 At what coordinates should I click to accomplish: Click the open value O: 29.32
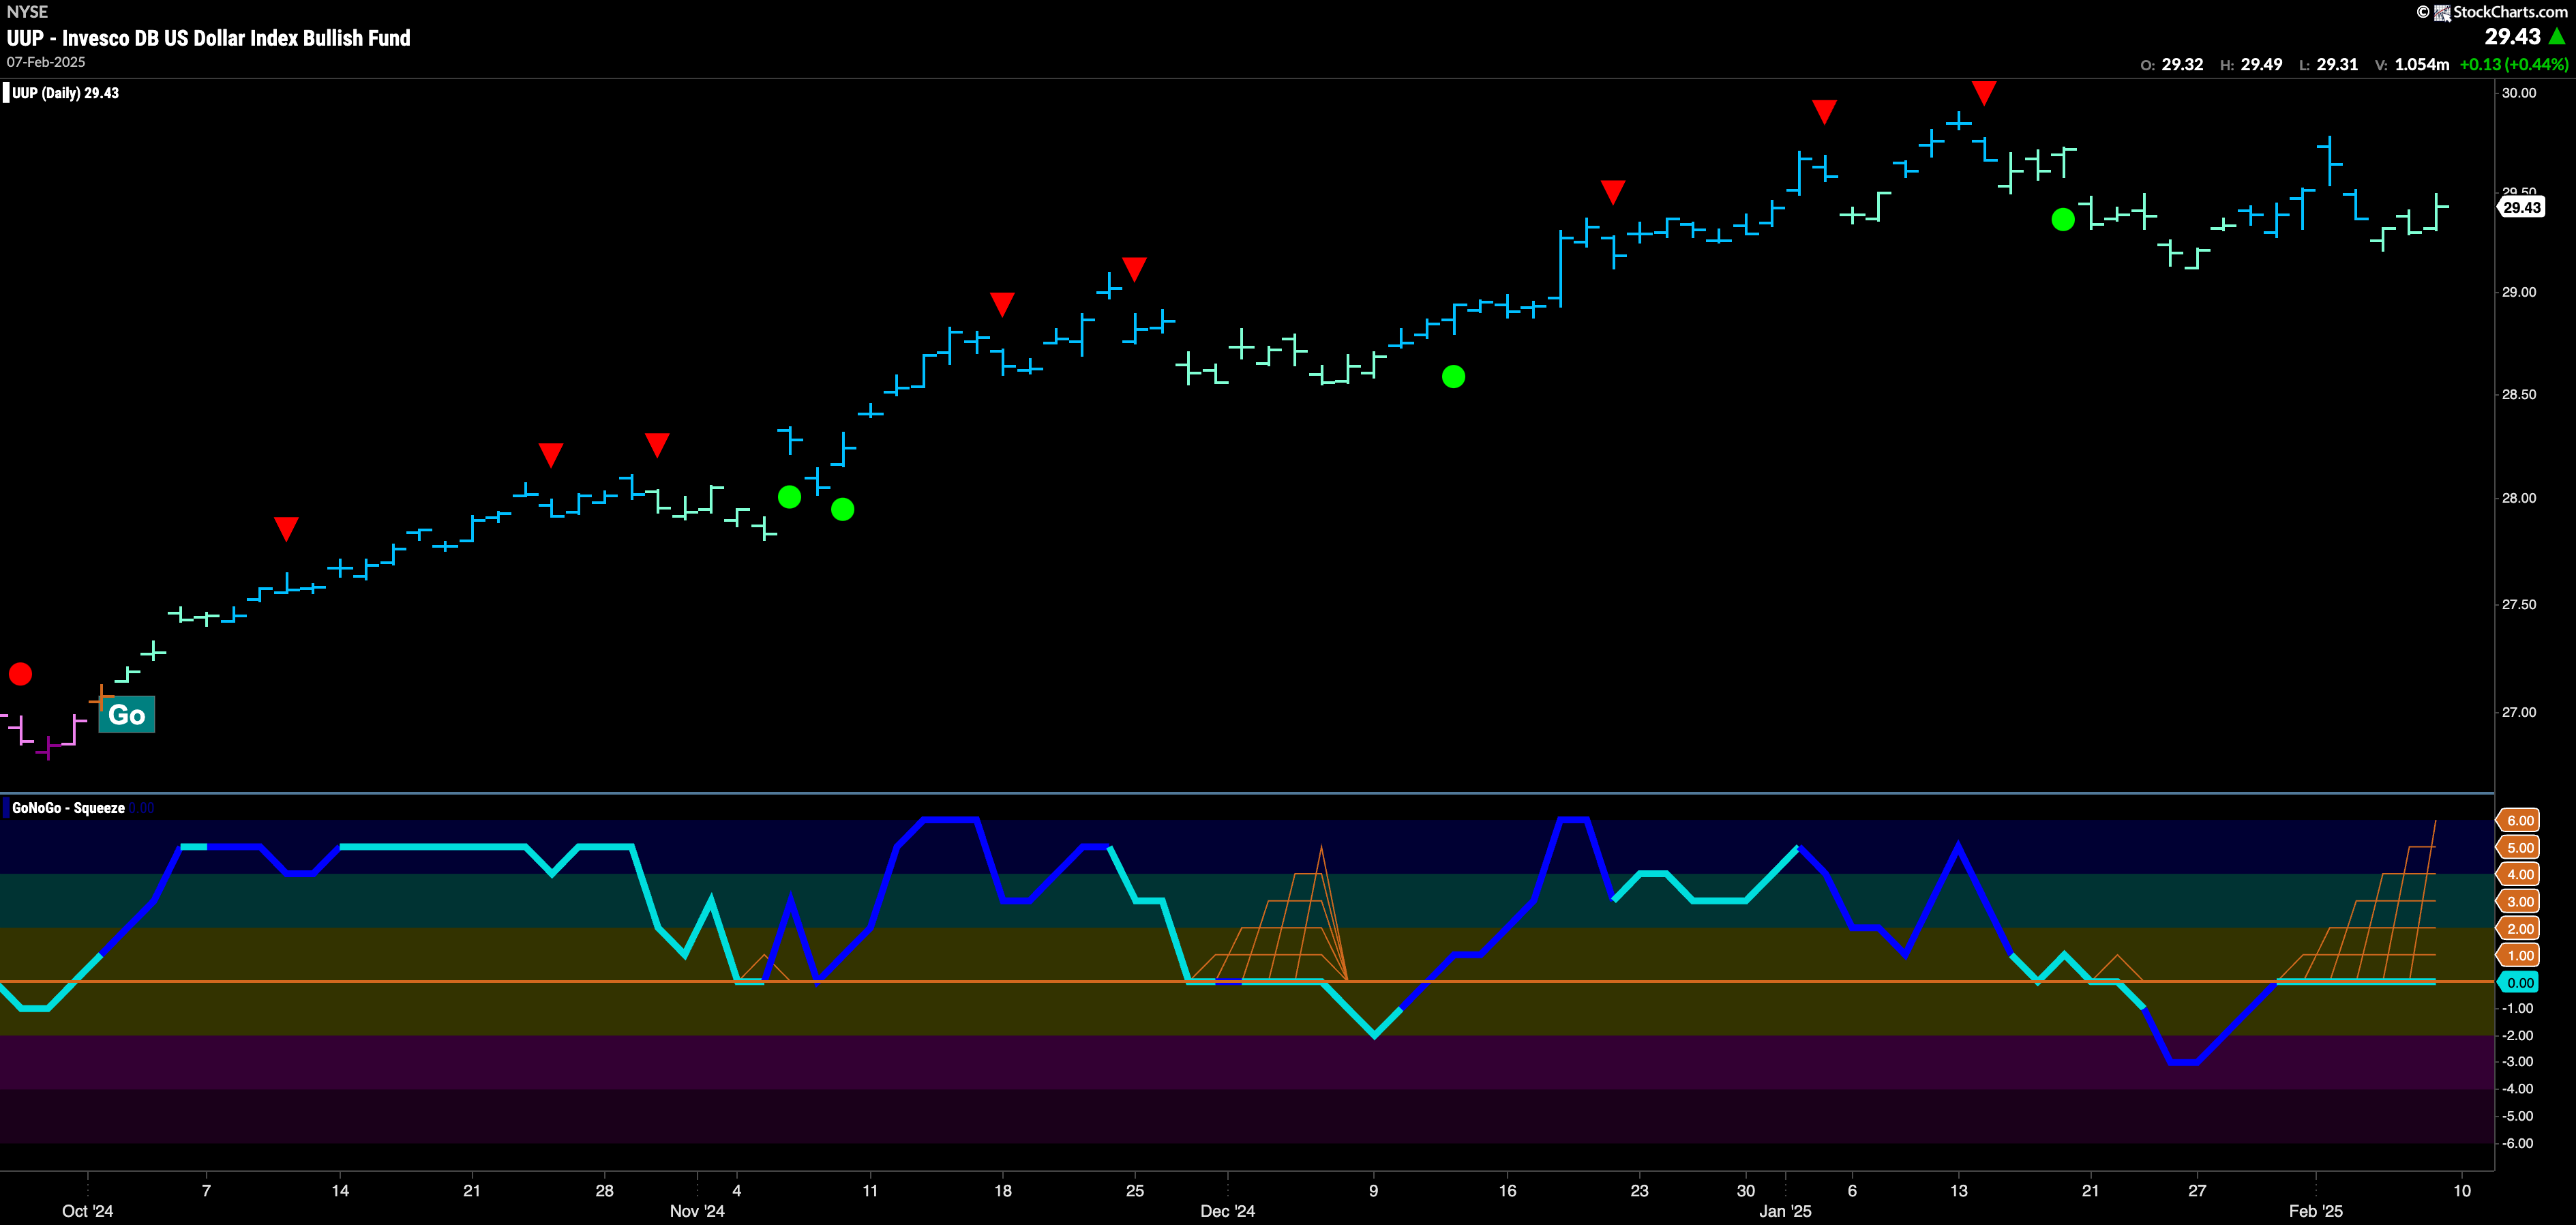point(2171,64)
